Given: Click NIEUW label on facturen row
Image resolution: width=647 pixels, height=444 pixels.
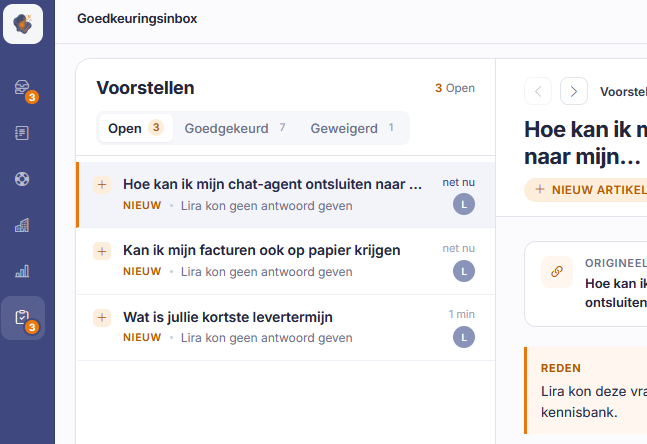Looking at the screenshot, I should click(142, 272).
